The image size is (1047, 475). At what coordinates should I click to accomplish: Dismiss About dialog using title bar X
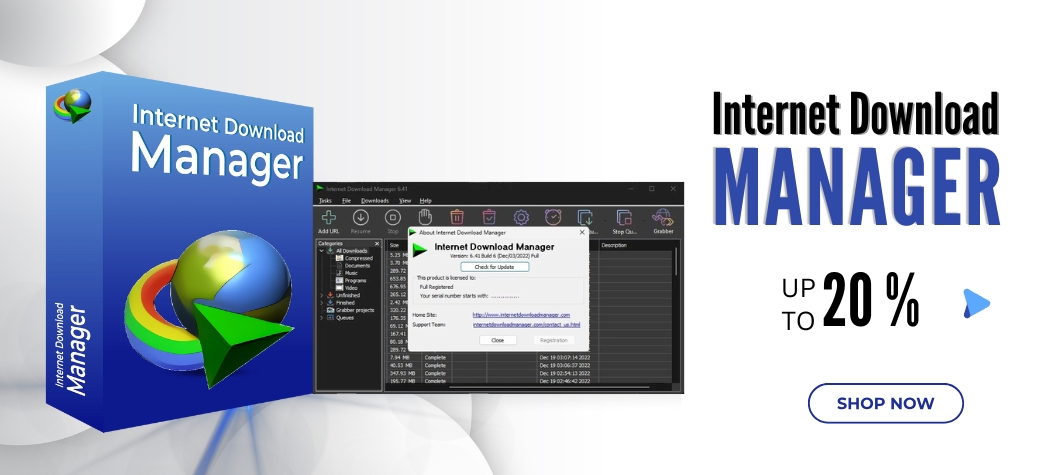(x=582, y=232)
